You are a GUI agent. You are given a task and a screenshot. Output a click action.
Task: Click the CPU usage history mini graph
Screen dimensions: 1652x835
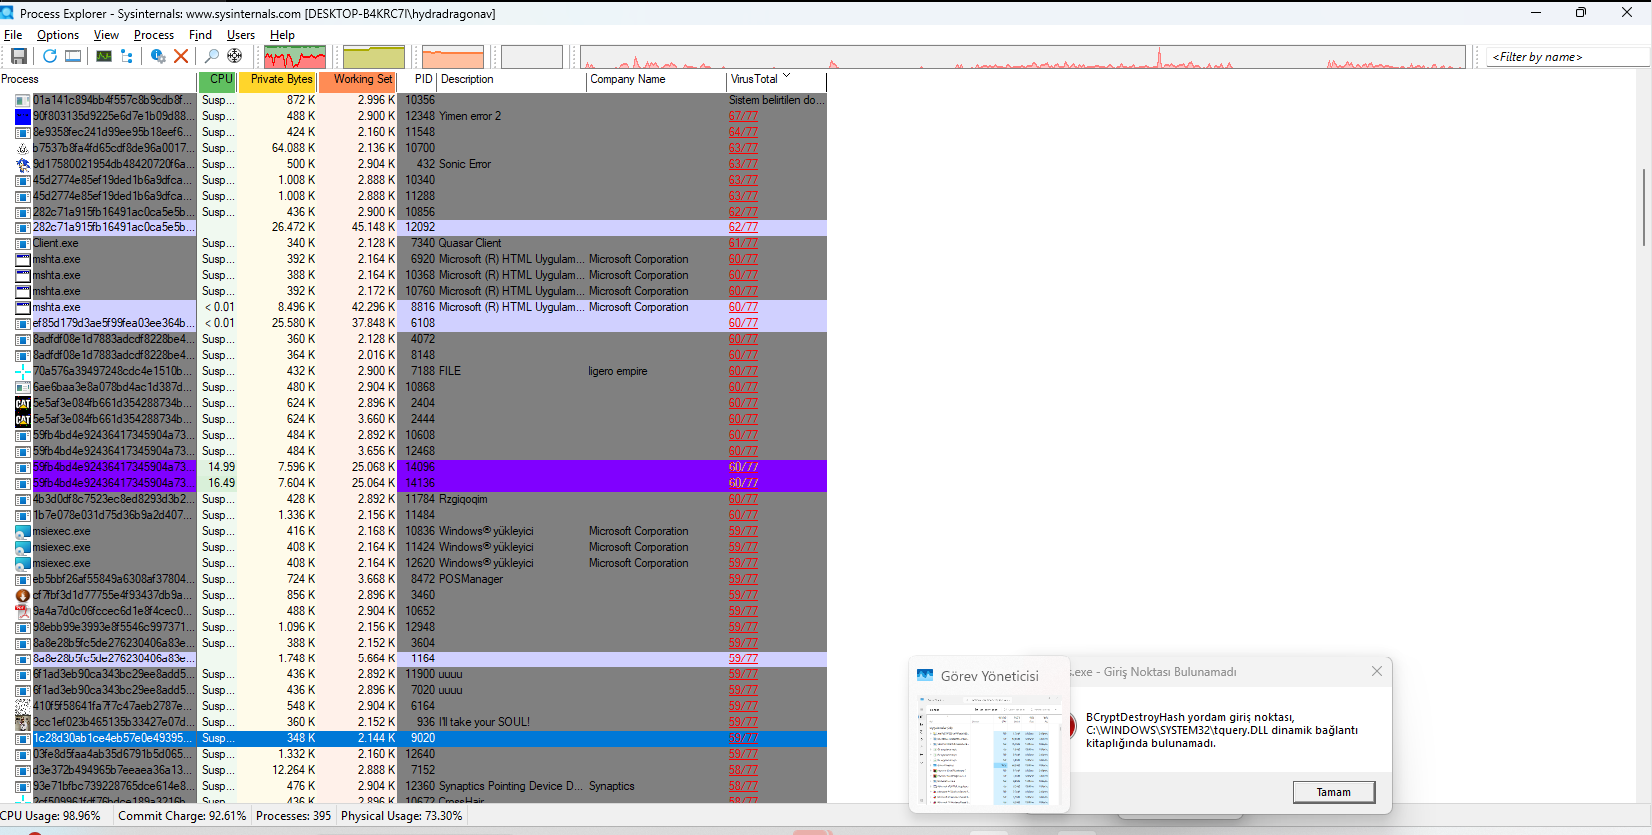295,57
